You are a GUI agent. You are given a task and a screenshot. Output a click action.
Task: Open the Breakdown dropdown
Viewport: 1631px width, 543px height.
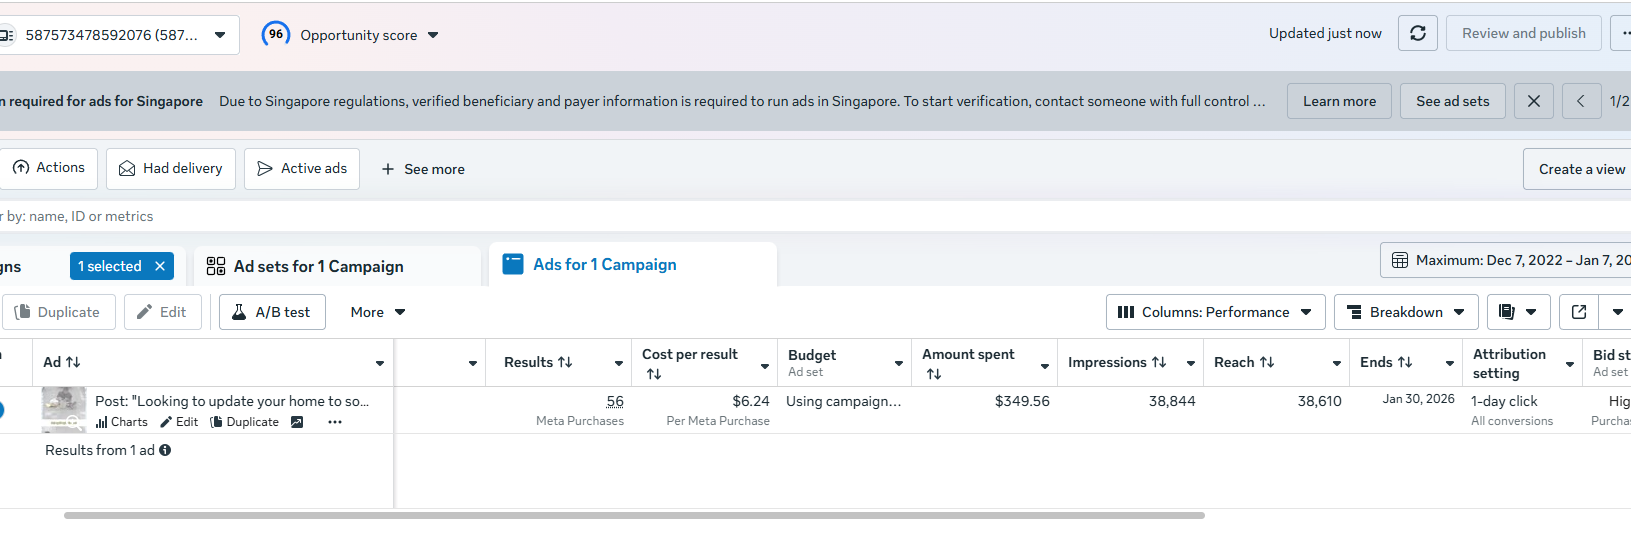pos(1406,312)
